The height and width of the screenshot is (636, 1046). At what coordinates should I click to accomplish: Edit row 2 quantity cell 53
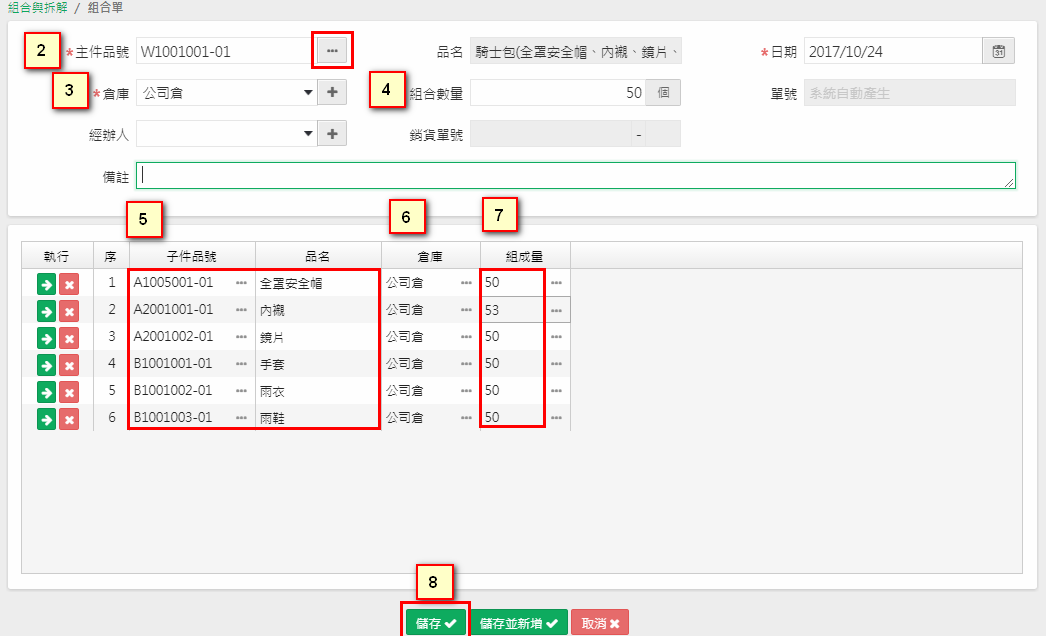pos(512,310)
